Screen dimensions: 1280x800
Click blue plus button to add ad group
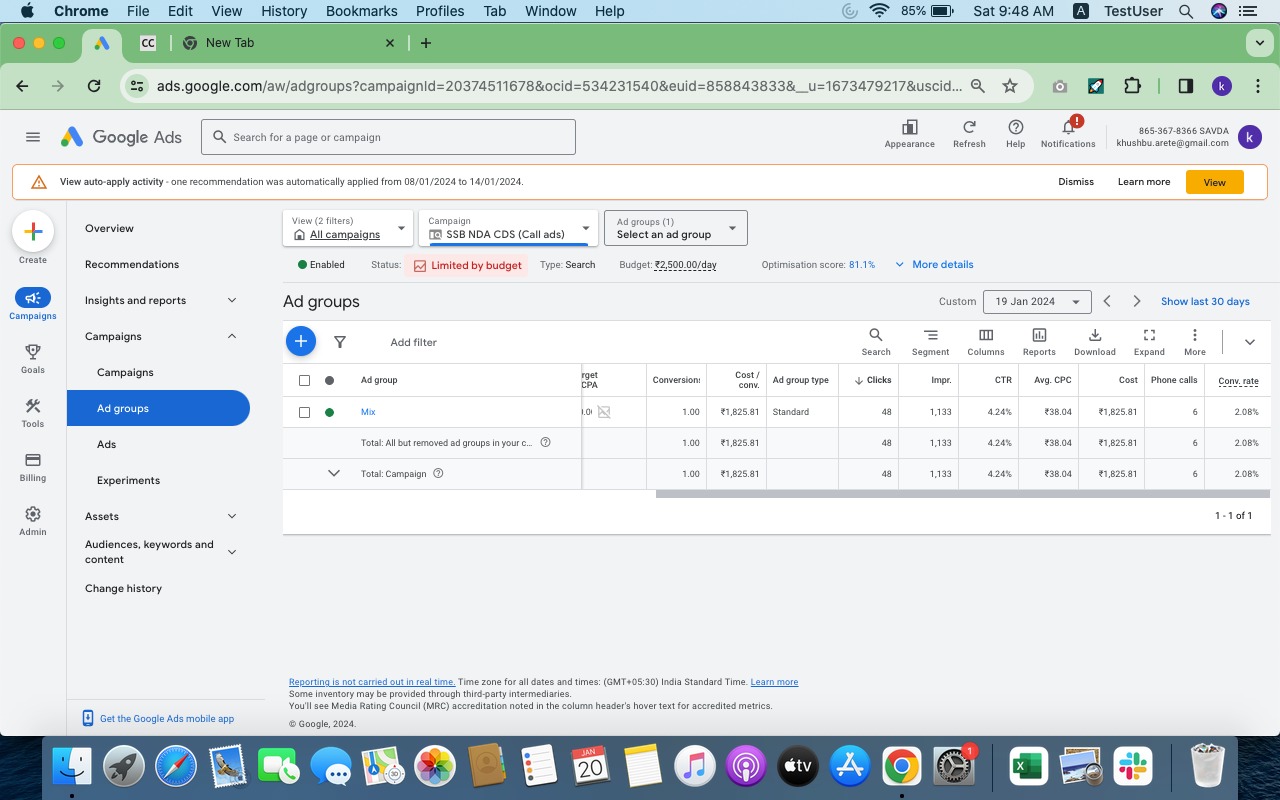coord(301,341)
